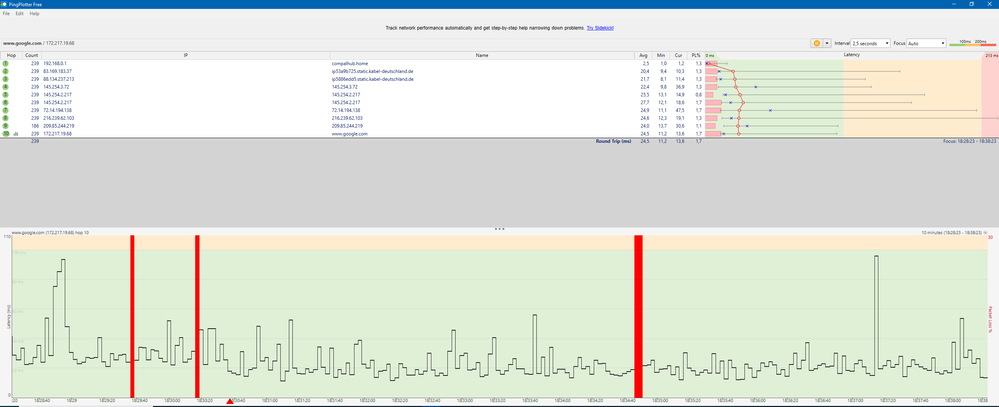Click the 213 ms scale label on the latency graph
999x407 pixels.
990,55
